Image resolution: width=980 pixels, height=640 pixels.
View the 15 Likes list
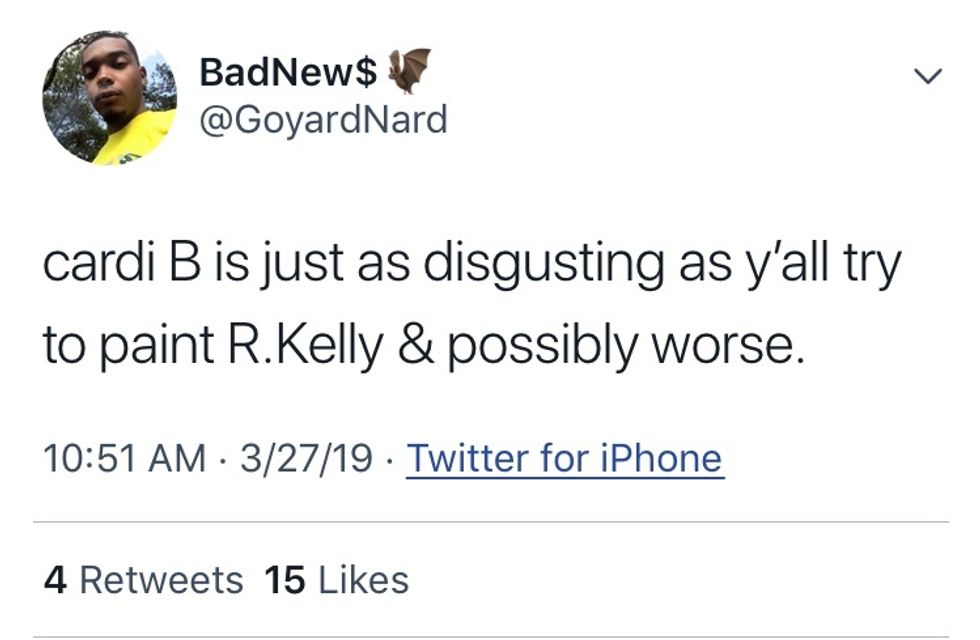click(x=335, y=580)
